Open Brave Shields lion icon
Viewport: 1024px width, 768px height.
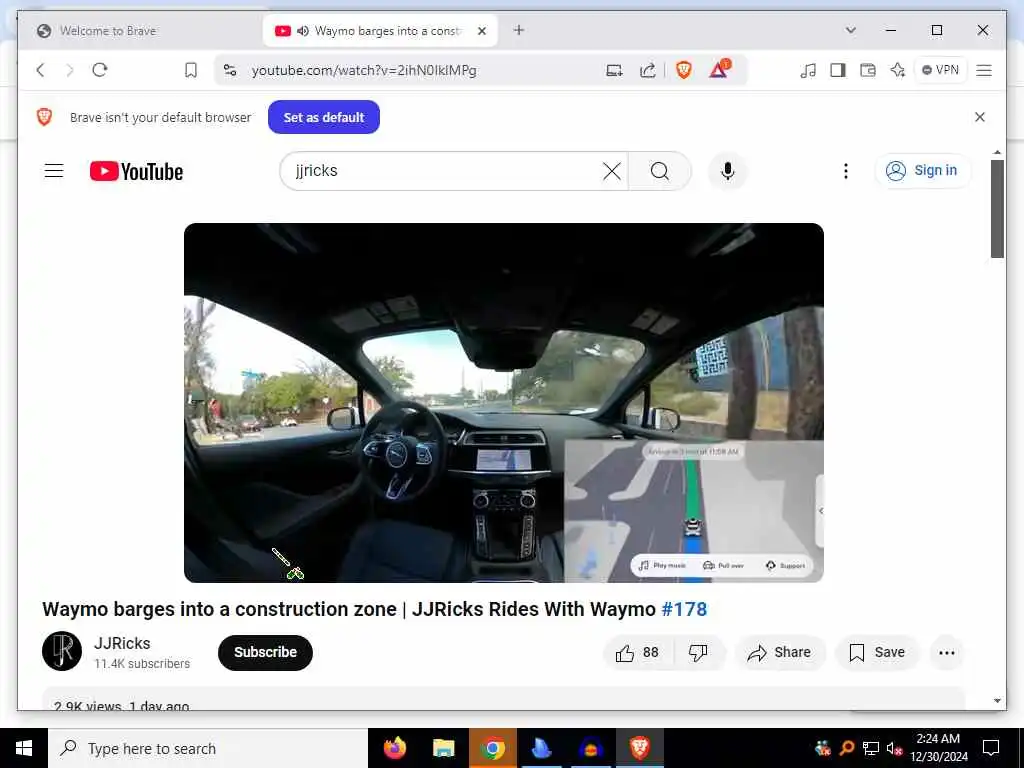click(x=684, y=70)
